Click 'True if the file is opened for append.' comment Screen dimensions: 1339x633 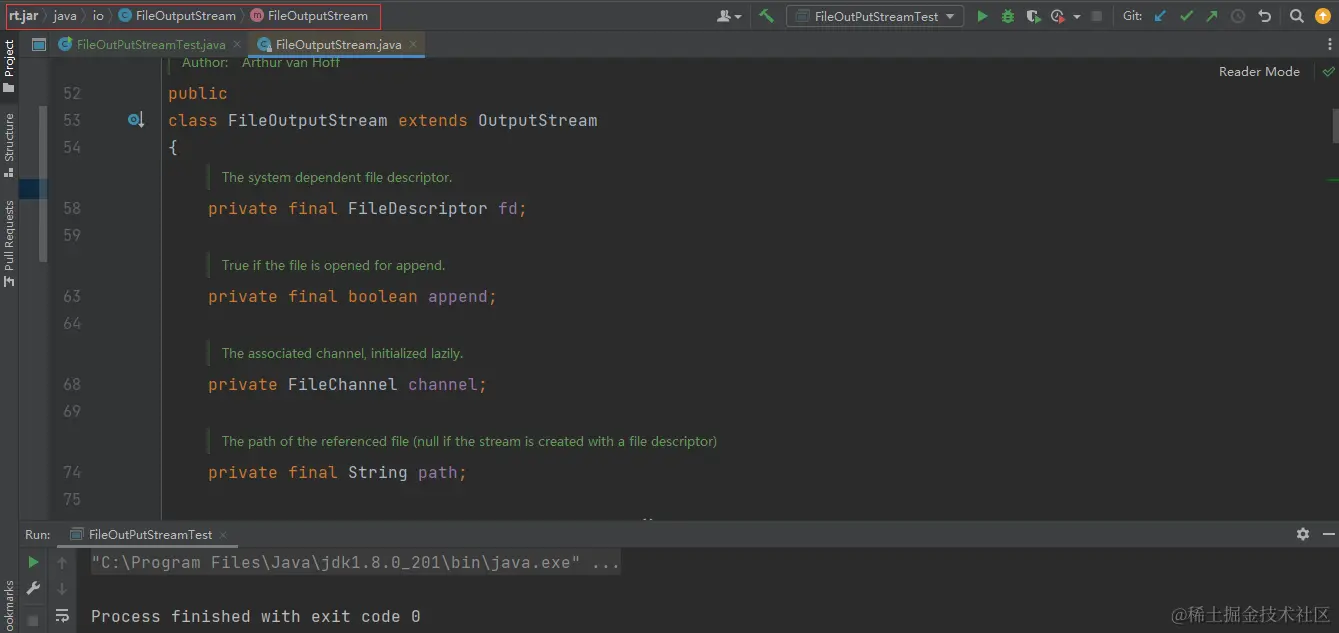coord(333,265)
